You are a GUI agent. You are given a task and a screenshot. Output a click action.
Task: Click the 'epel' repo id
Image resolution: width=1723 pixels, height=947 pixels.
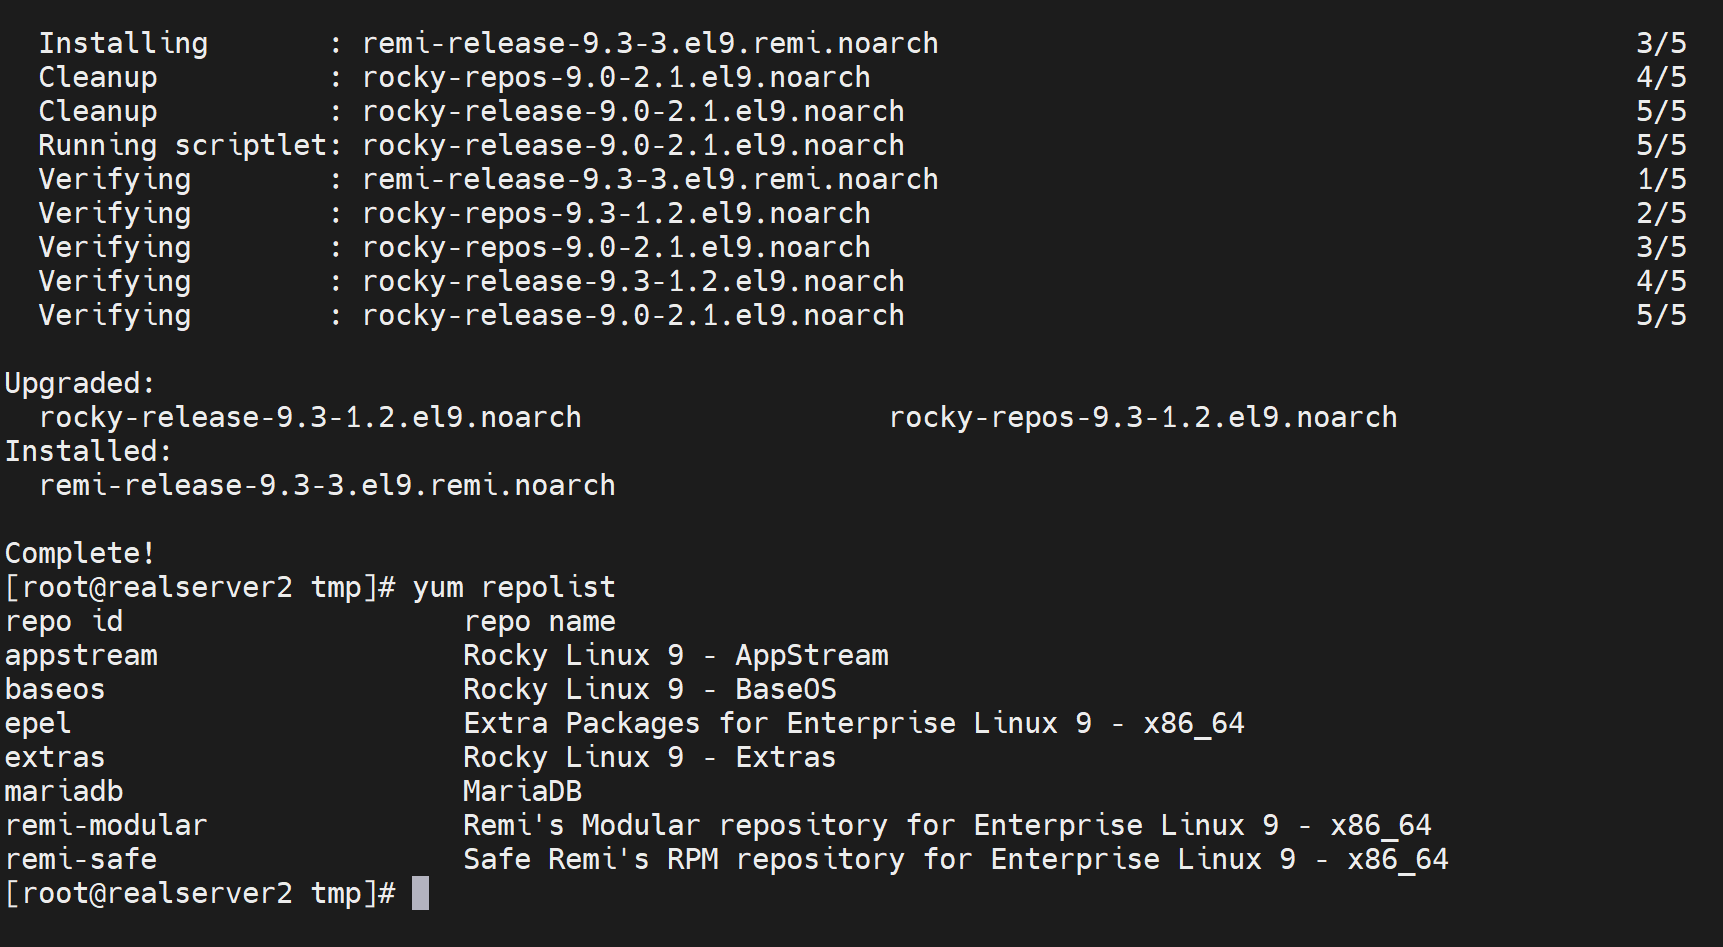tap(38, 723)
